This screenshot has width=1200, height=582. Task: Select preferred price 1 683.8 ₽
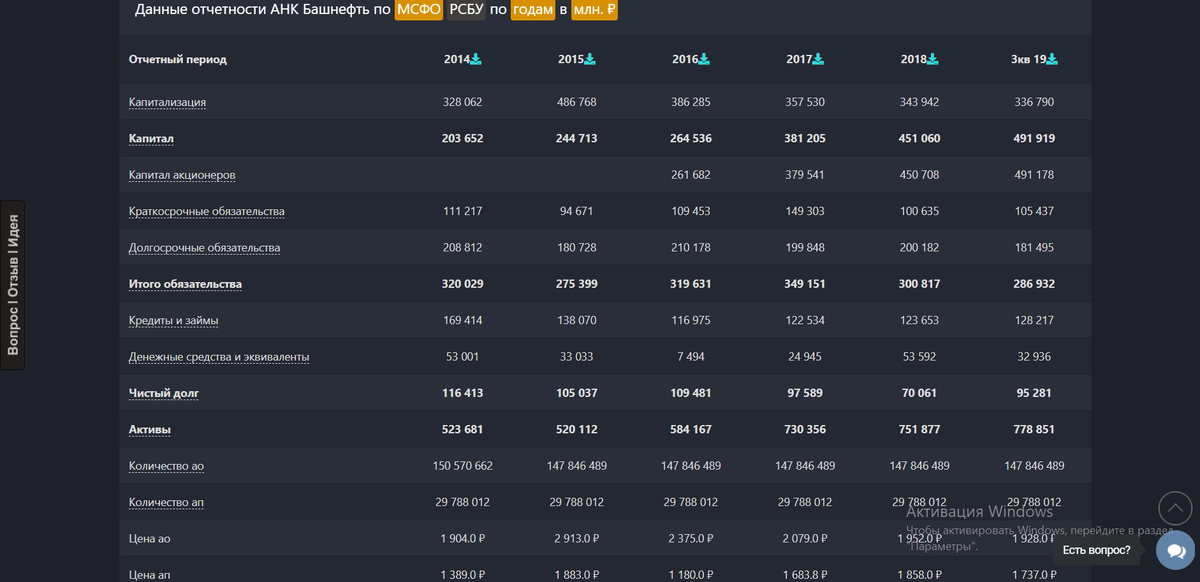click(804, 575)
